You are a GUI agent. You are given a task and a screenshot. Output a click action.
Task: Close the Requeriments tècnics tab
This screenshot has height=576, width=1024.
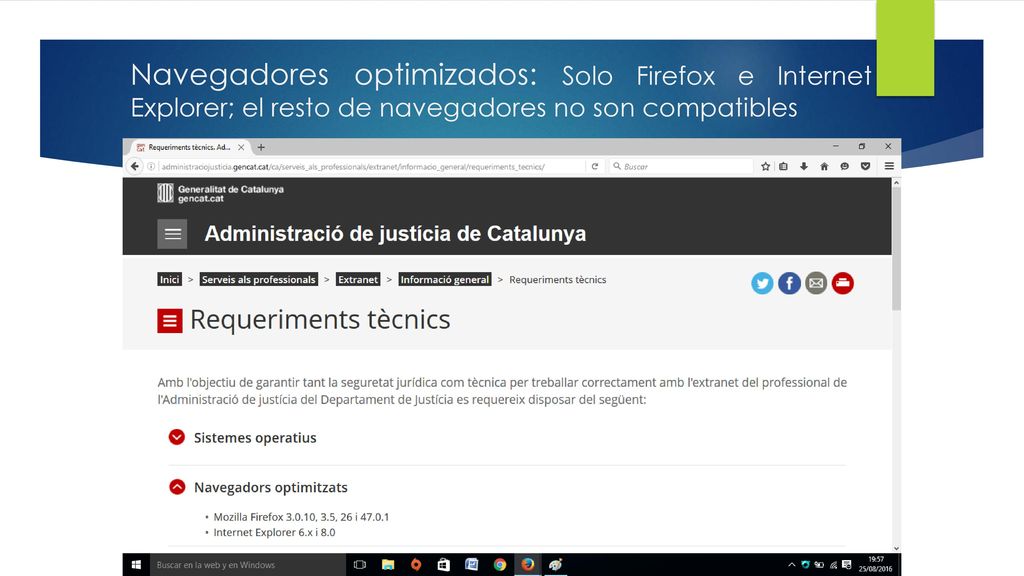[x=241, y=148]
